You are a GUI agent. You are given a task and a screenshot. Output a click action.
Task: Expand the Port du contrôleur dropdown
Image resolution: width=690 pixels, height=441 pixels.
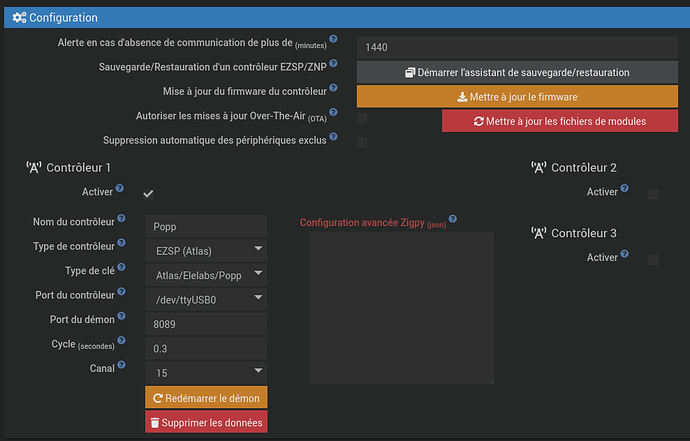[206, 298]
